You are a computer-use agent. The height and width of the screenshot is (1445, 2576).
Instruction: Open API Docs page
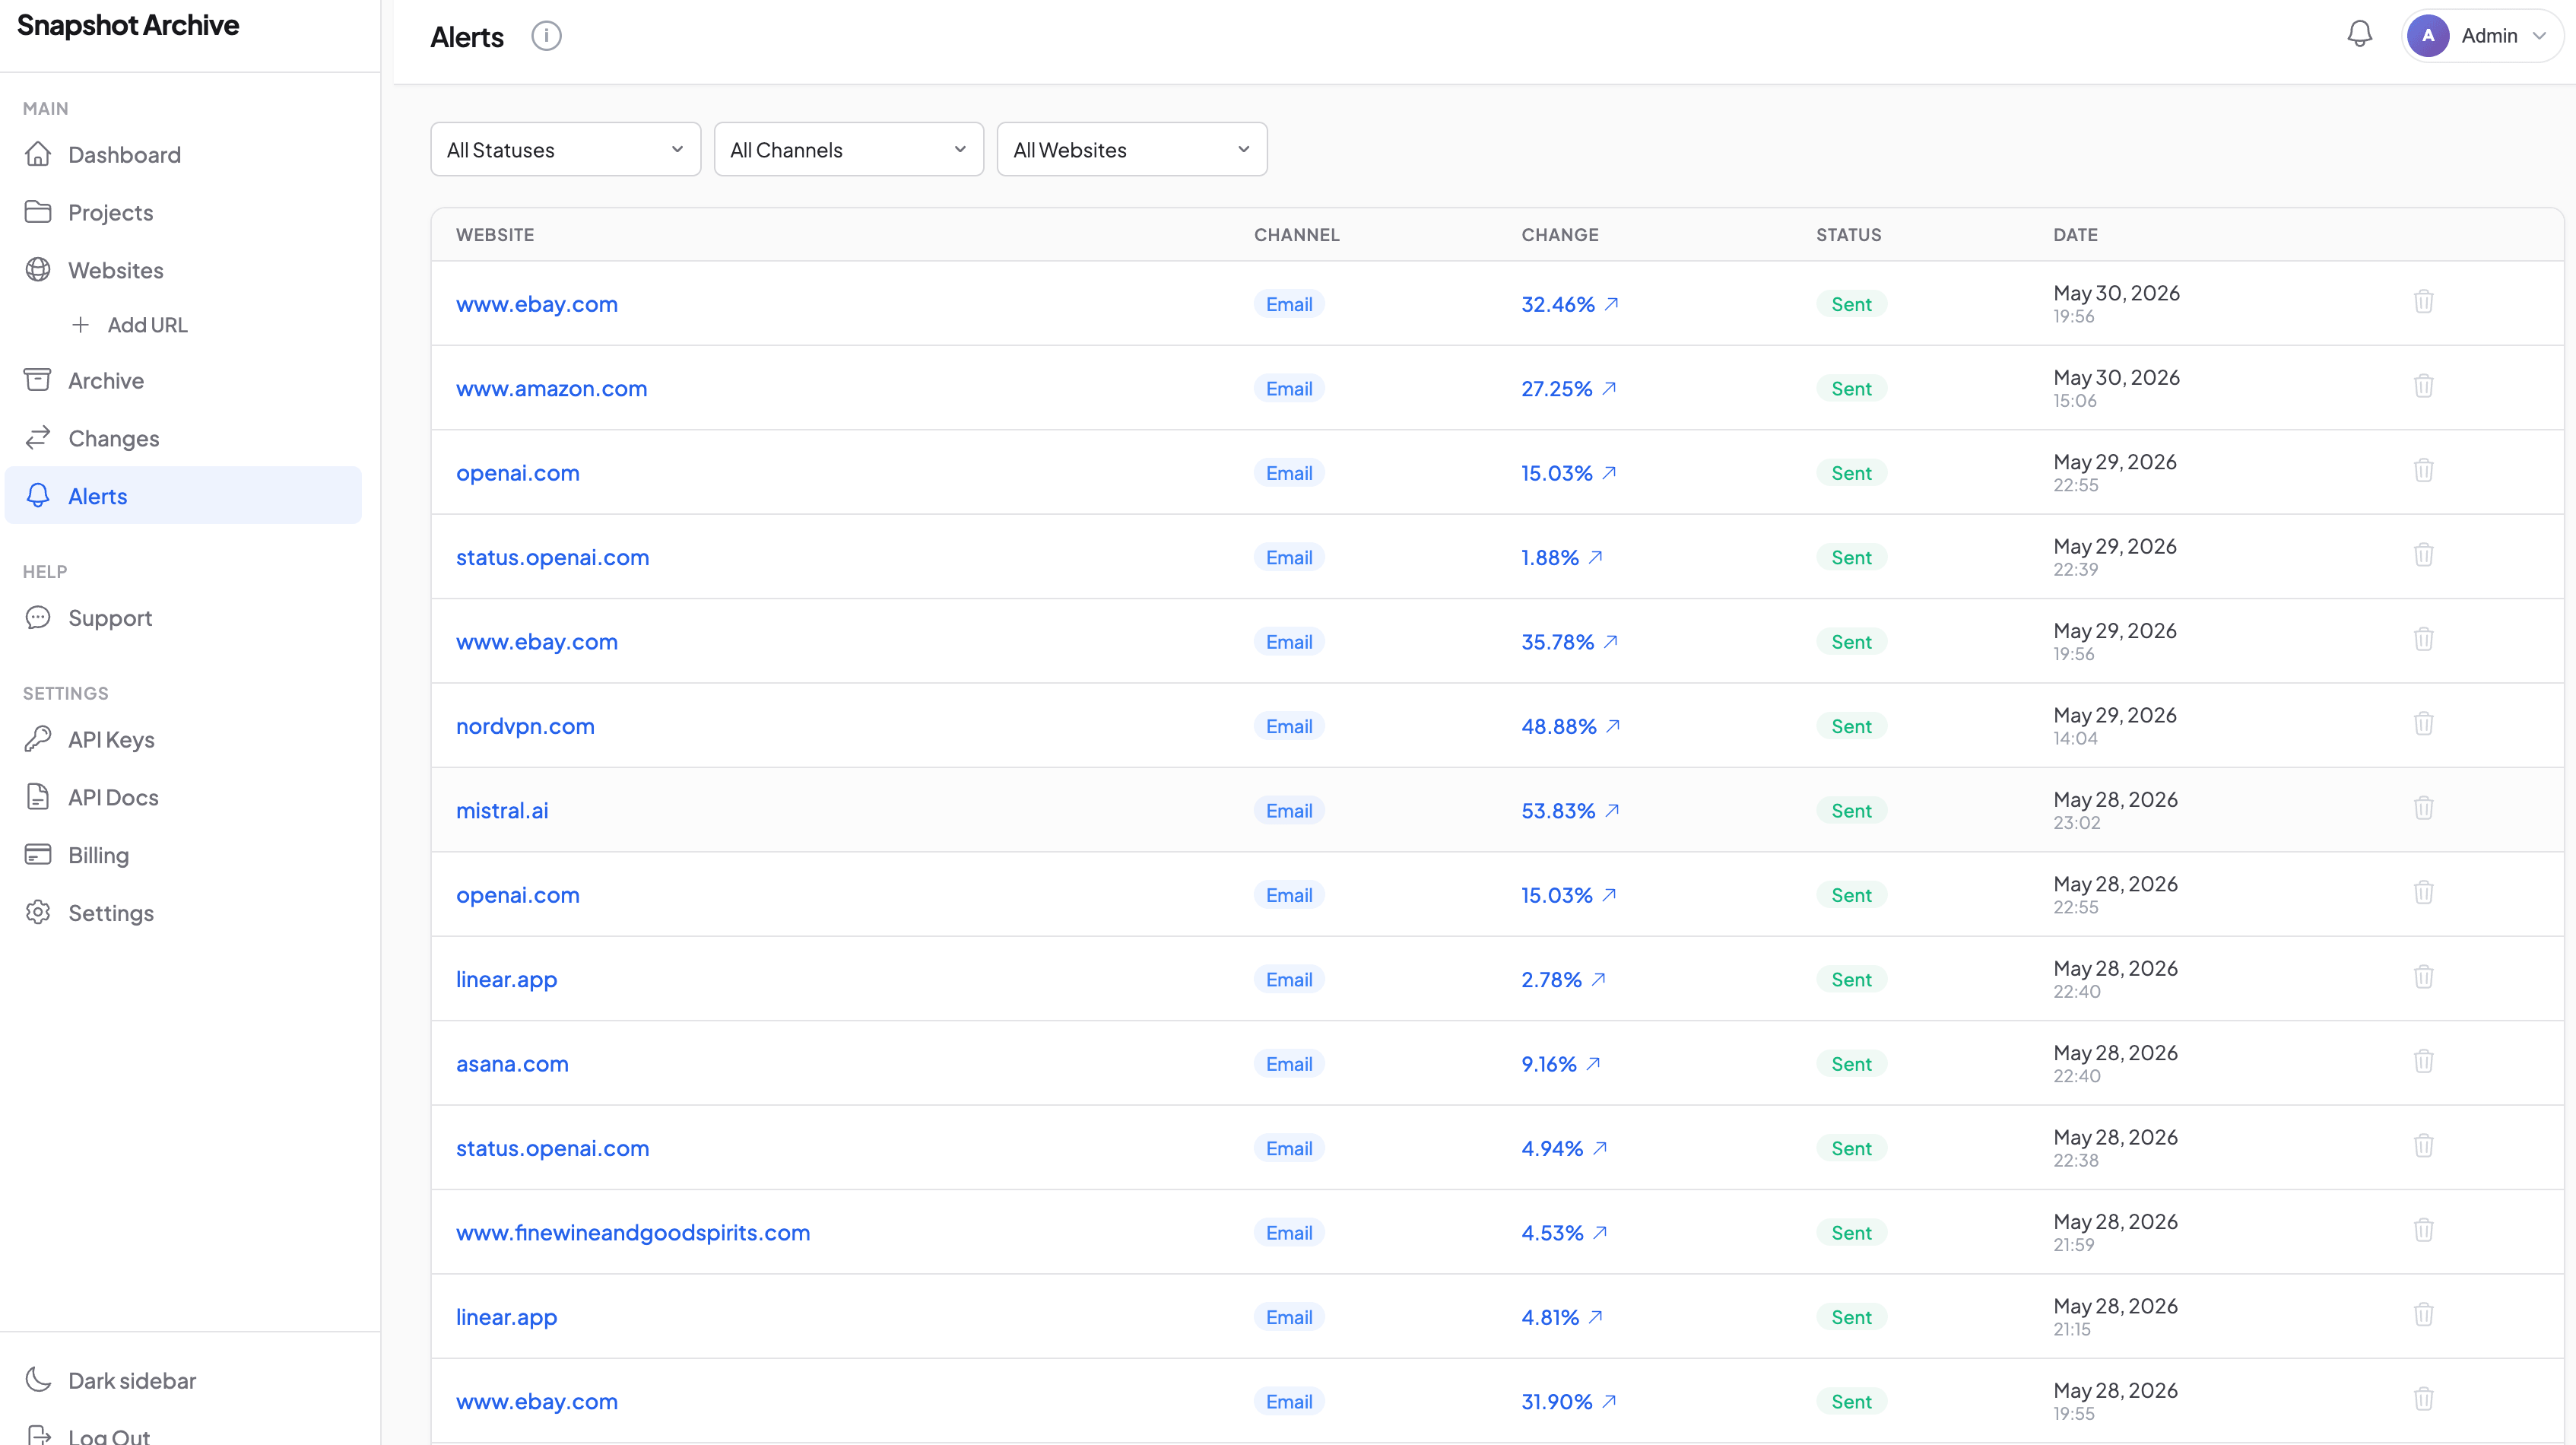tap(183, 797)
